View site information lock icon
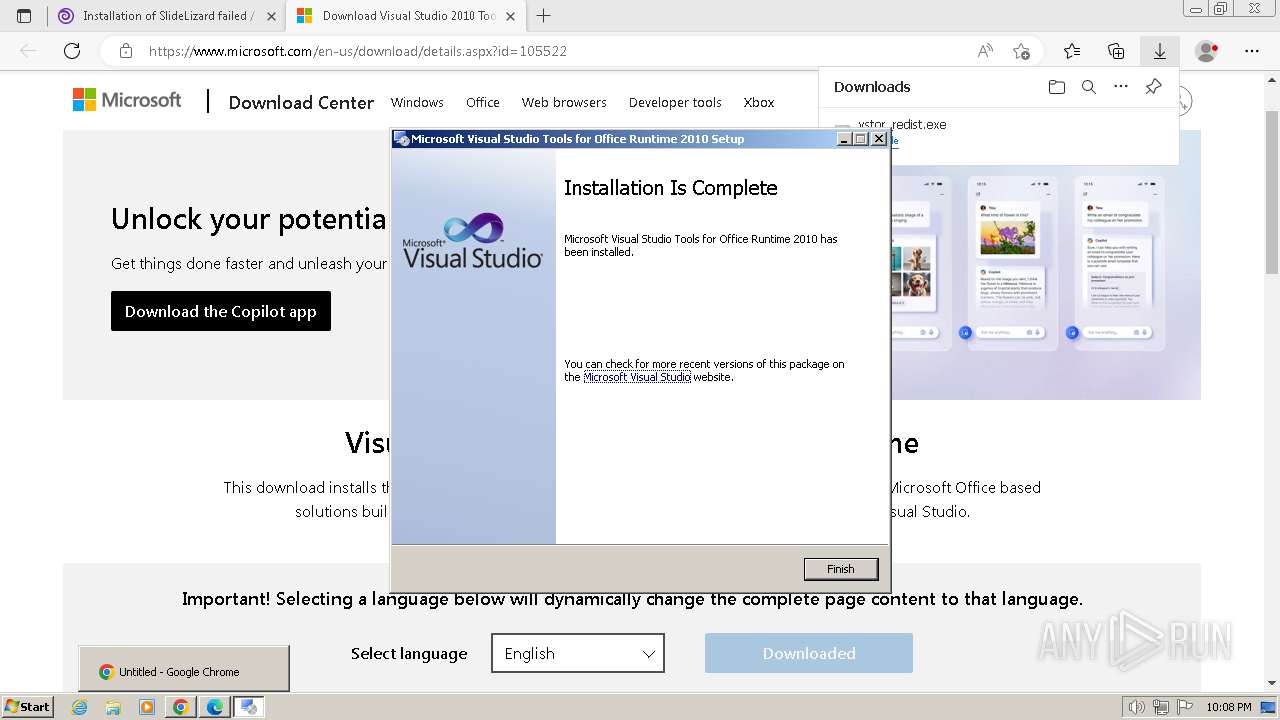Viewport: 1280px width, 720px height. (126, 51)
